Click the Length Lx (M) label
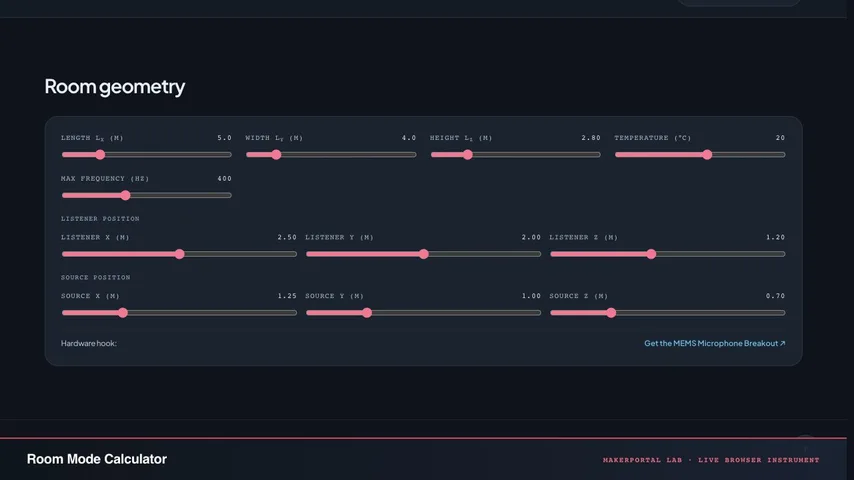The height and width of the screenshot is (480, 854). click(x=92, y=138)
